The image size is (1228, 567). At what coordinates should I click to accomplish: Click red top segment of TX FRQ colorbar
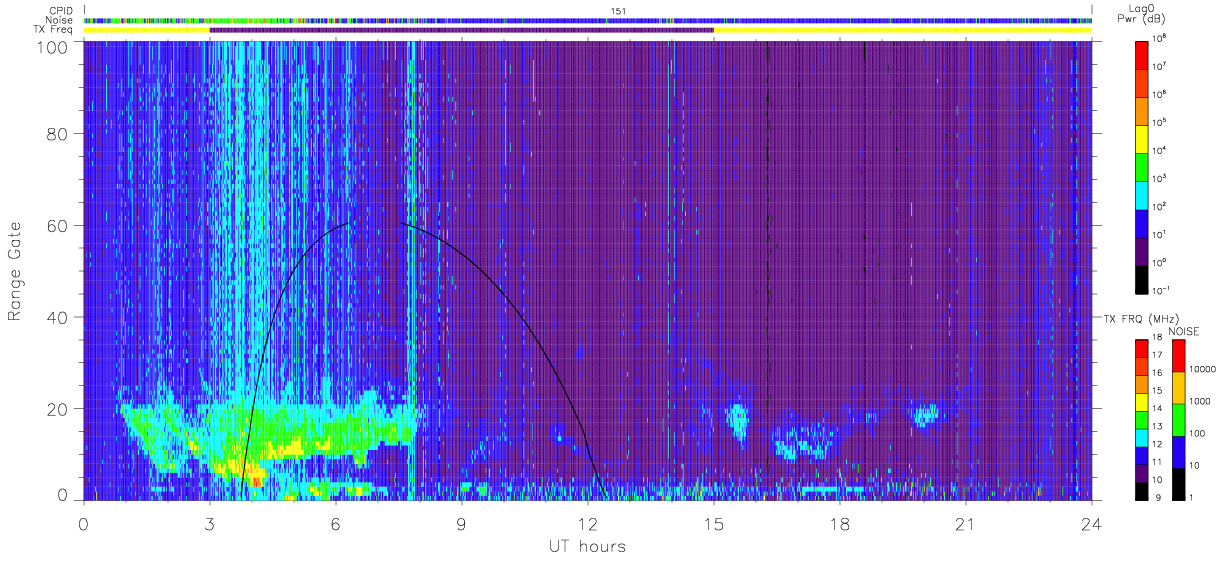coord(1141,349)
